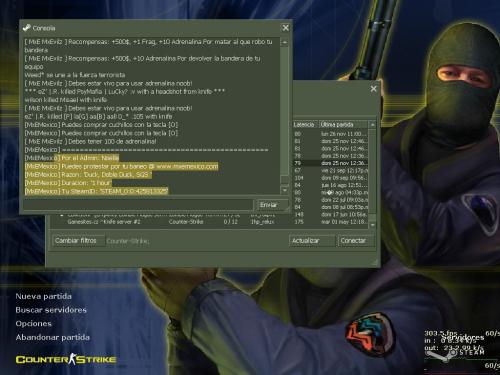This screenshot has width=500, height=375.
Task: Select the Gamesites.cz ~Knife server #2 row
Action: (210, 222)
